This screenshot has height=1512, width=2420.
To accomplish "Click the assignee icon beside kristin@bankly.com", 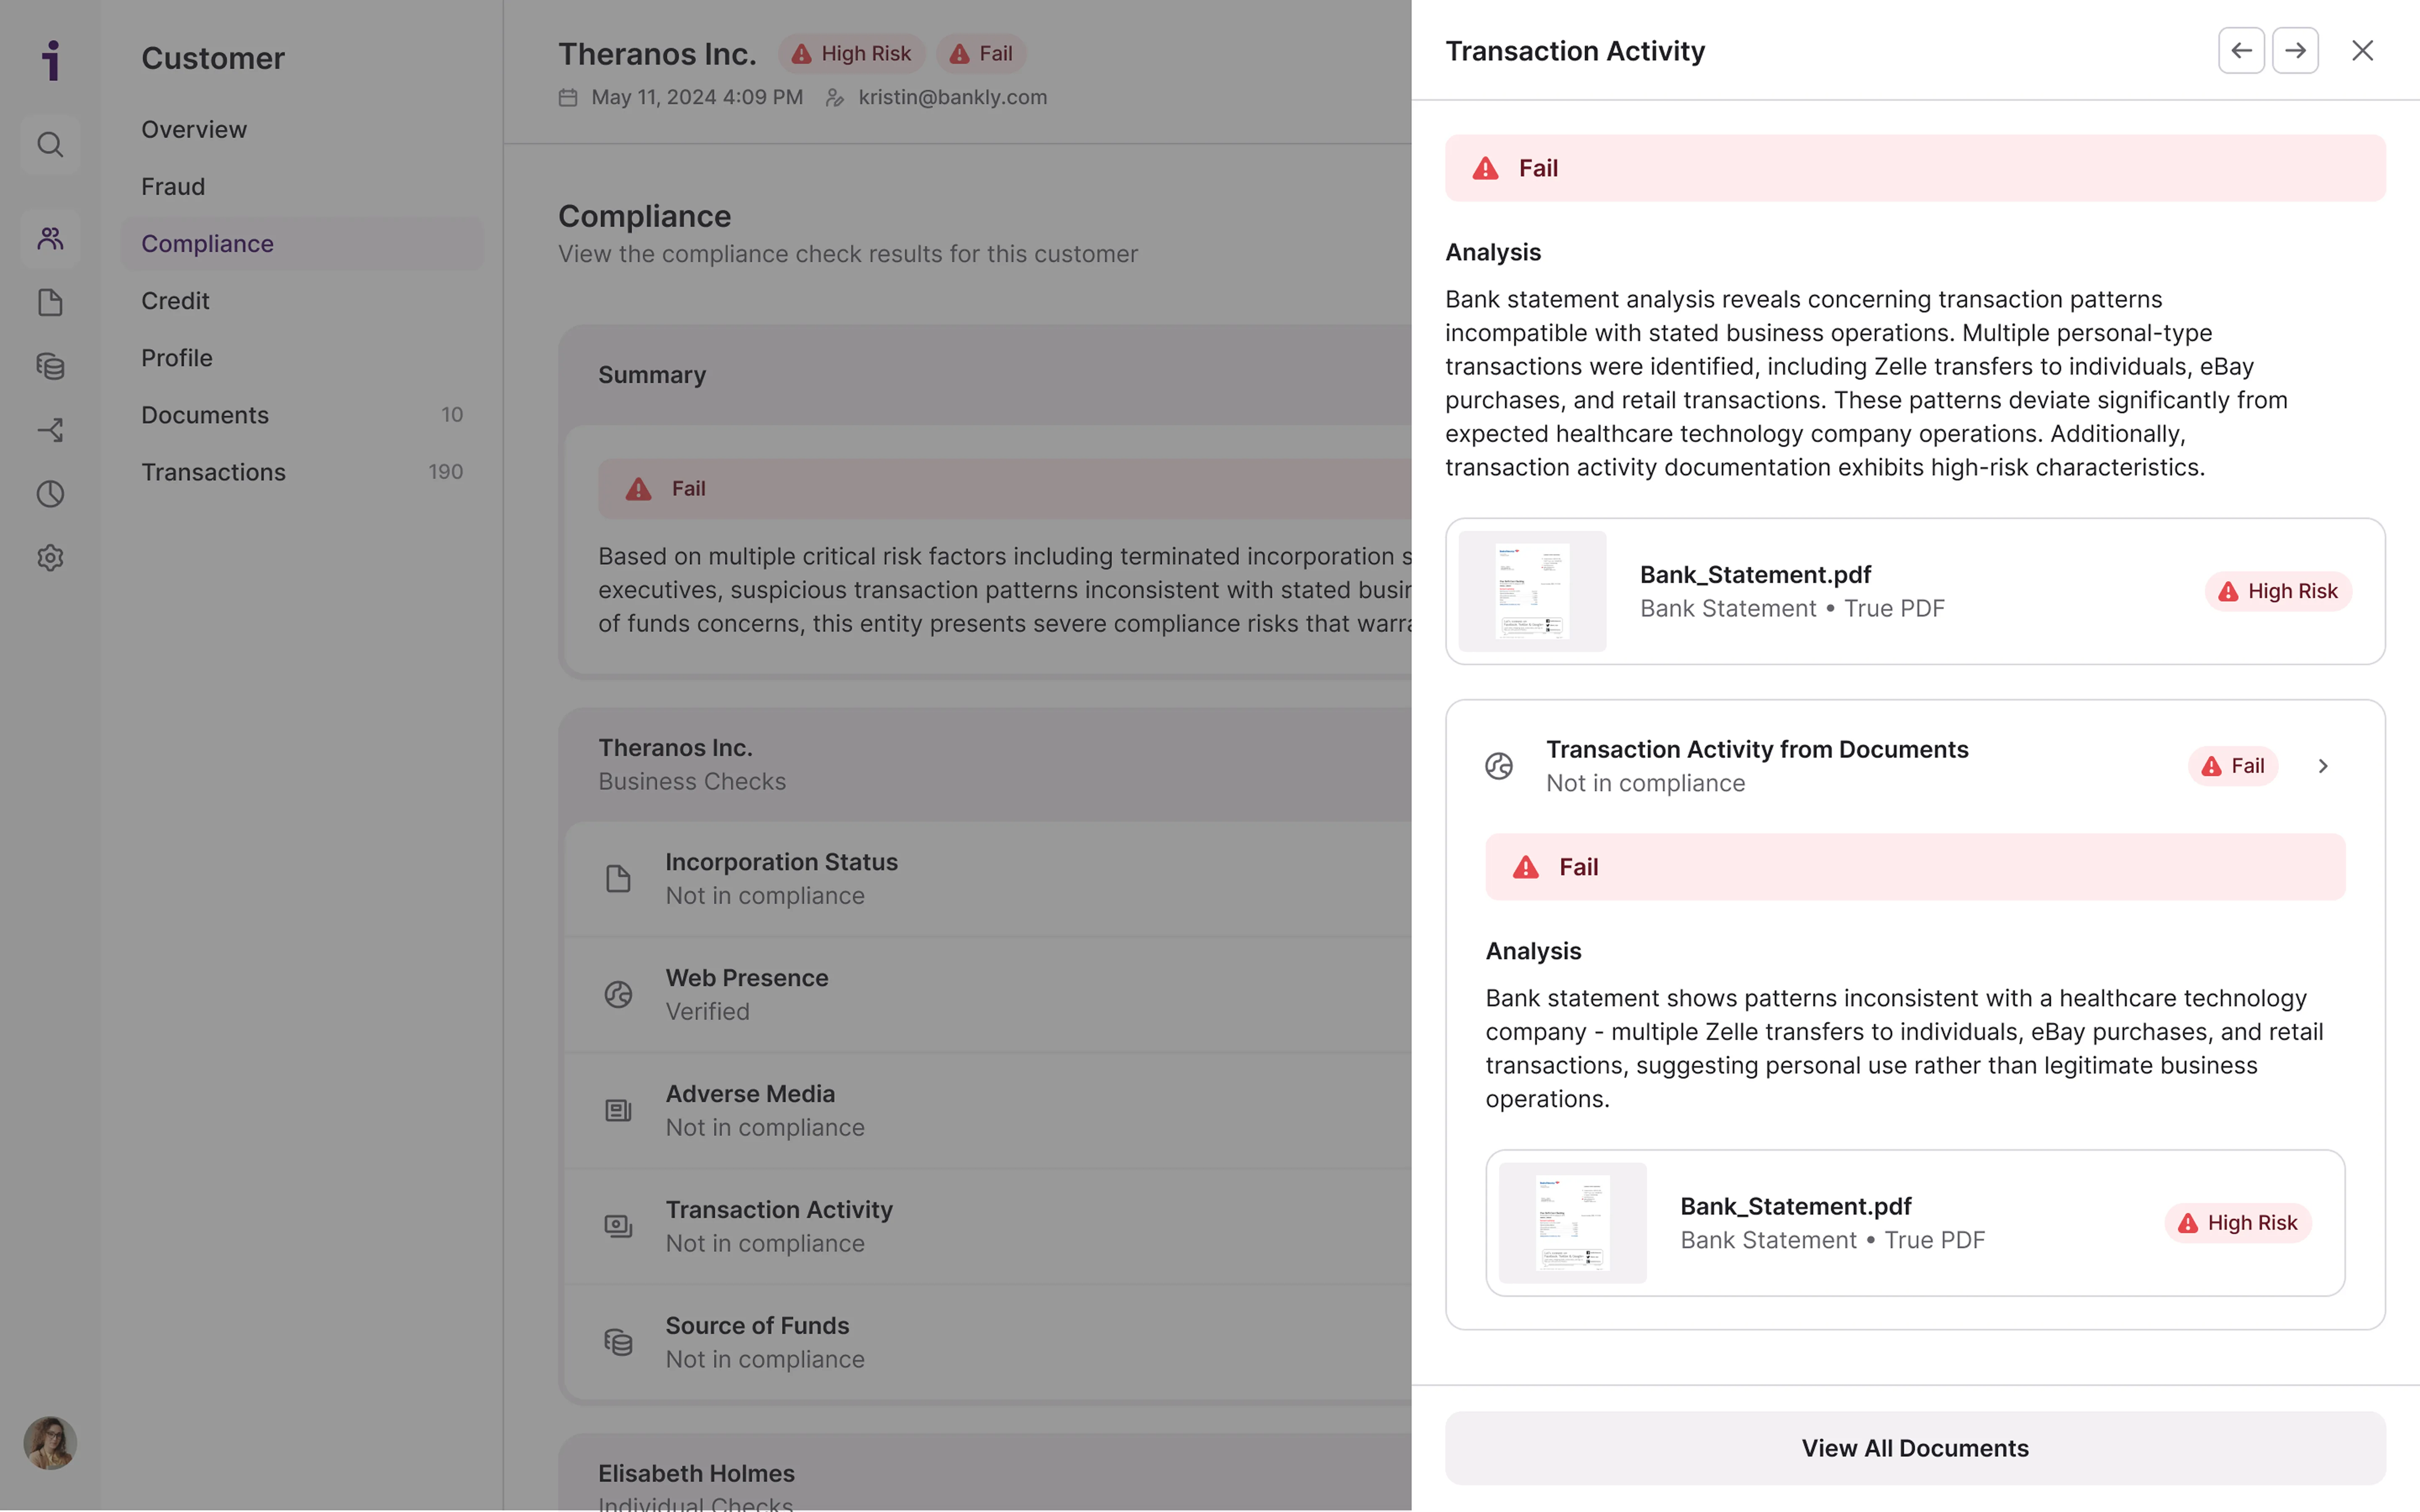I will click(x=835, y=97).
